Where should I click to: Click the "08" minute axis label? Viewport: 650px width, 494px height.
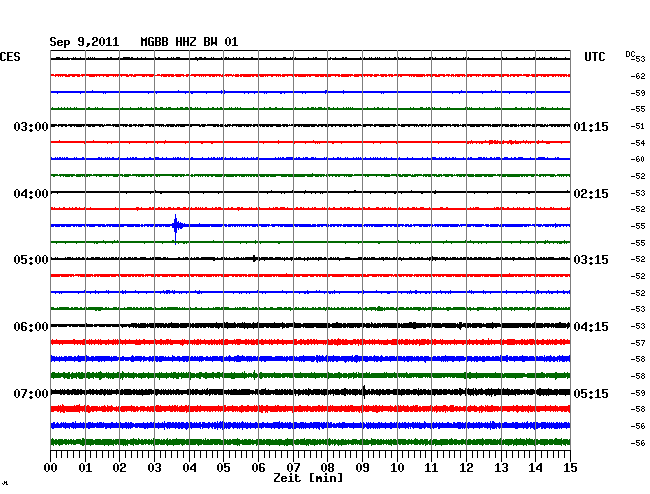(x=327, y=468)
